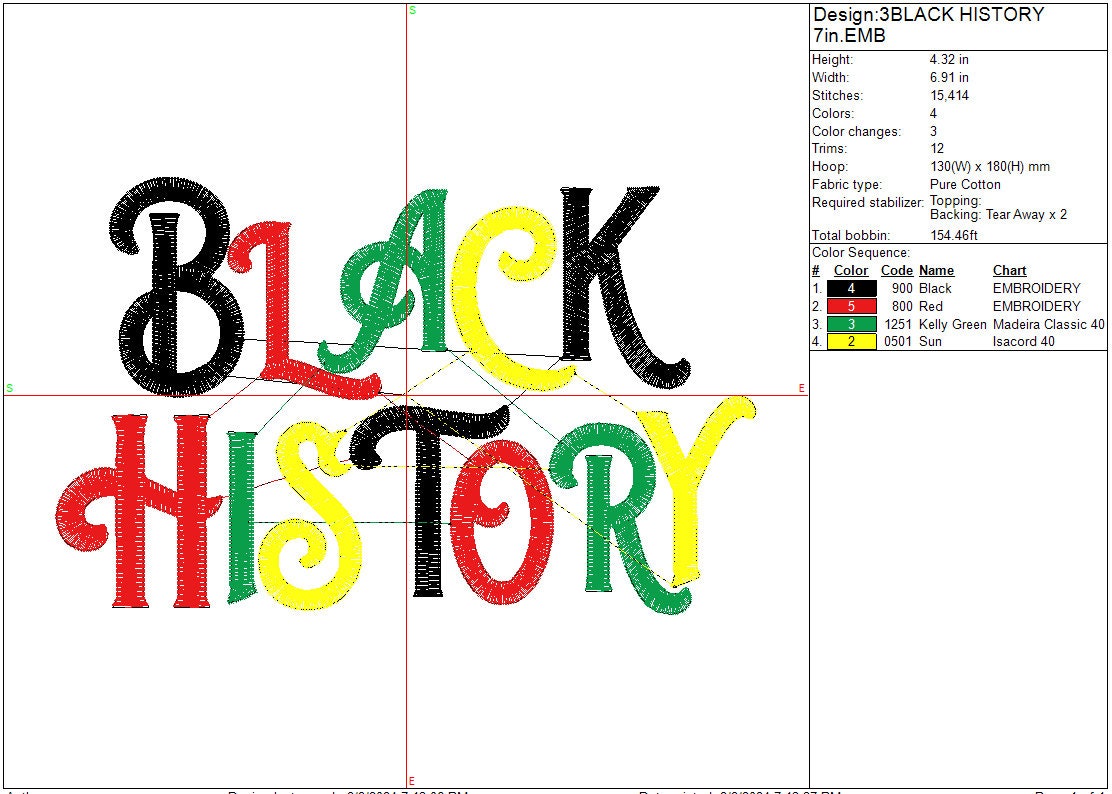The width and height of the screenshot is (1112, 794).
Task: Click the Isacord 40 chart entry
Action: tap(1023, 341)
